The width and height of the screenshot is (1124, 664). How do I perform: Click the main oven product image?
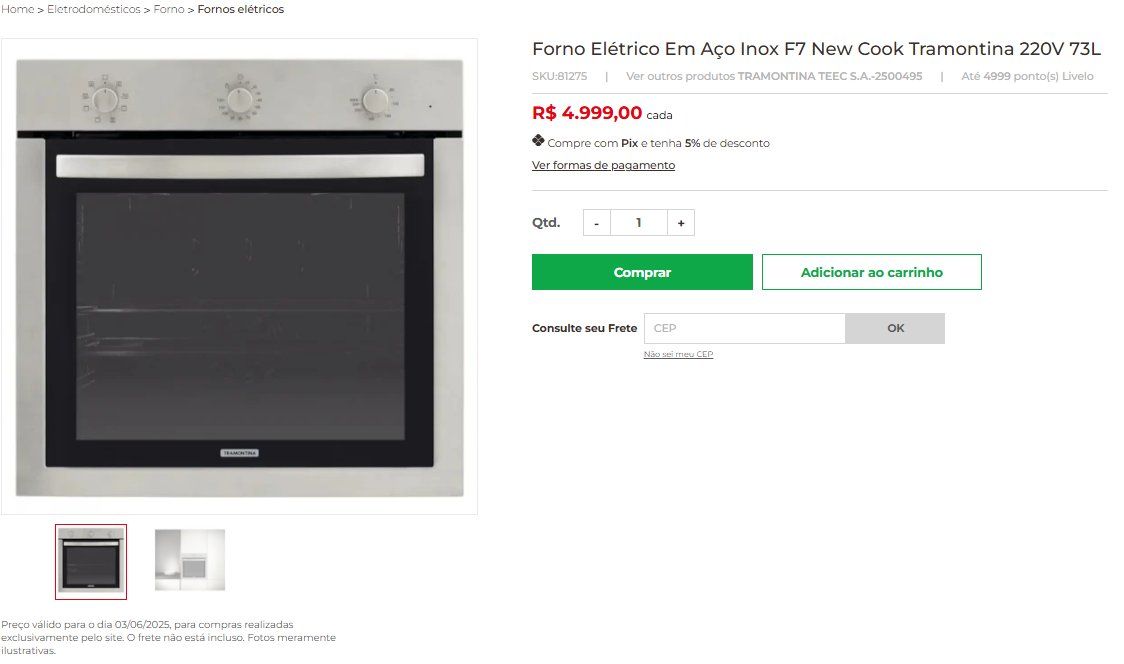239,277
